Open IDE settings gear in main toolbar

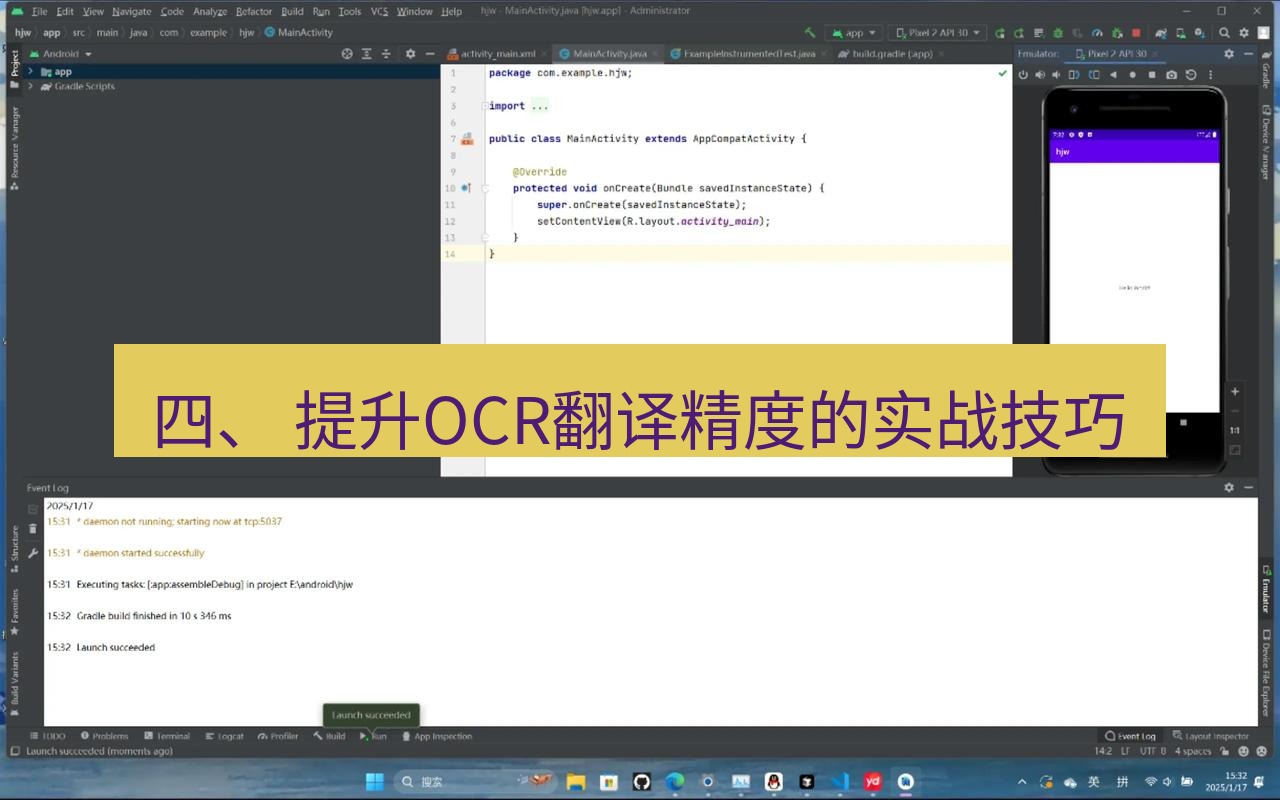coord(1244,33)
